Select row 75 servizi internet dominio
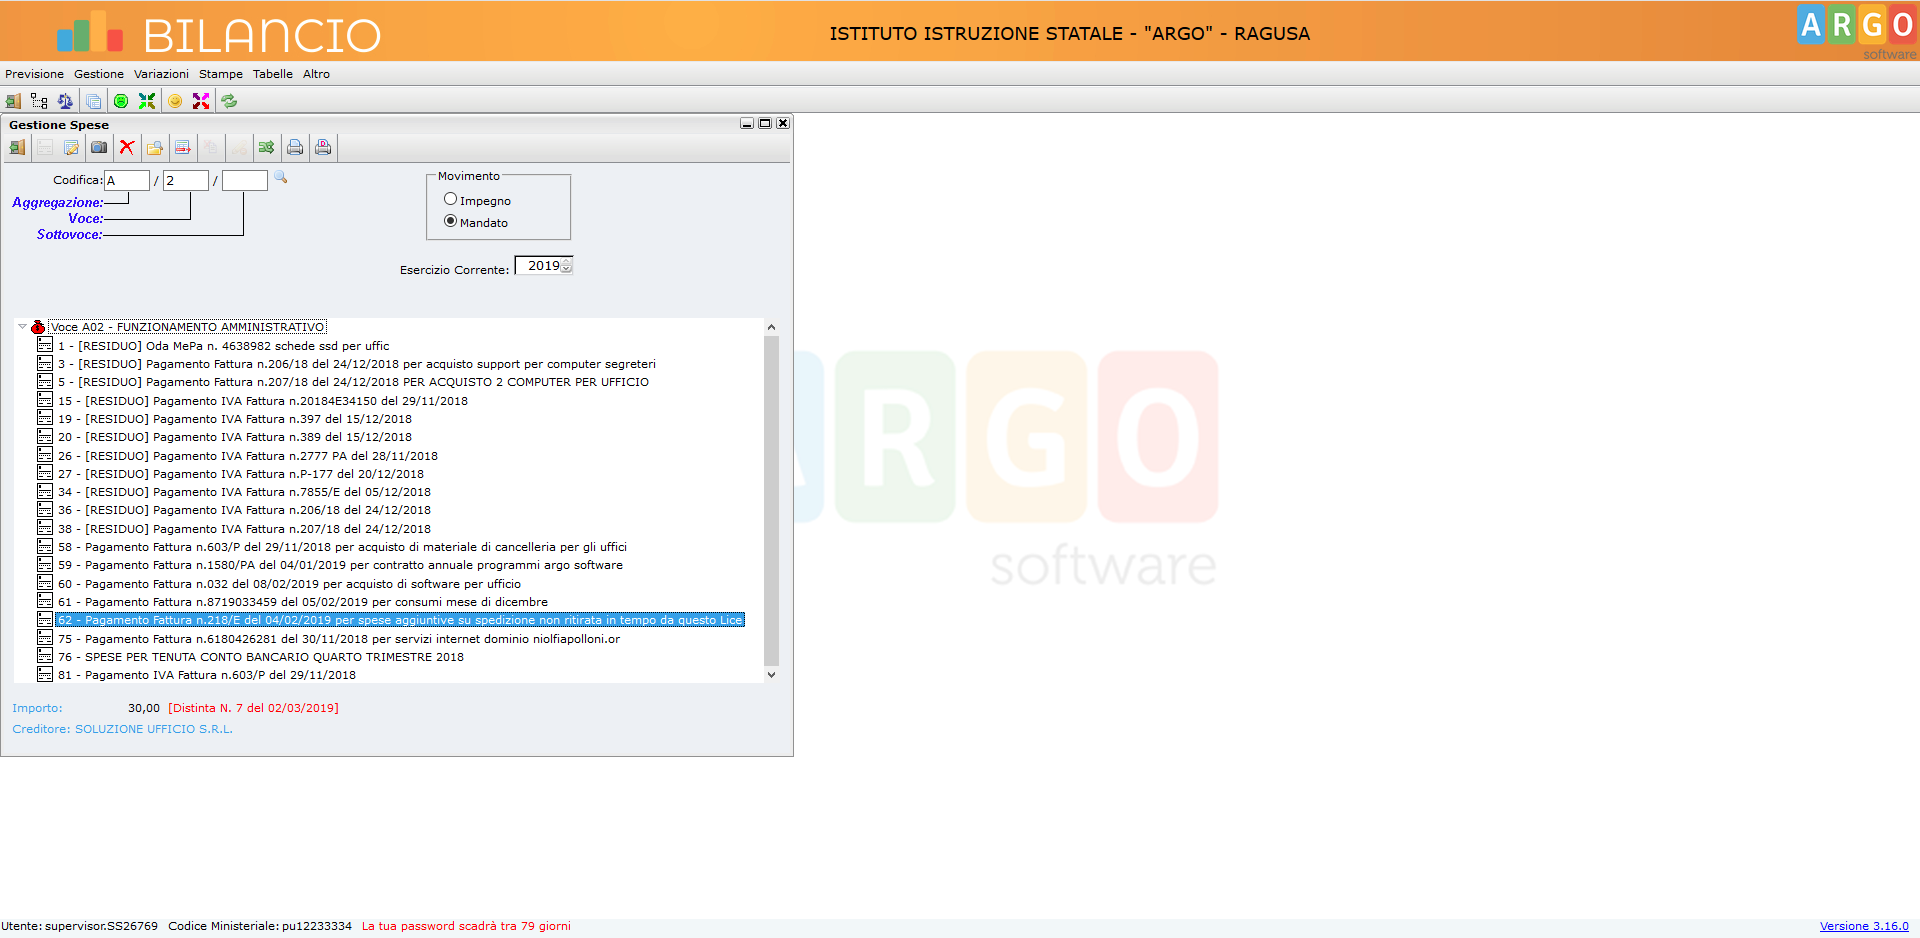The image size is (1920, 938). pyautogui.click(x=338, y=639)
